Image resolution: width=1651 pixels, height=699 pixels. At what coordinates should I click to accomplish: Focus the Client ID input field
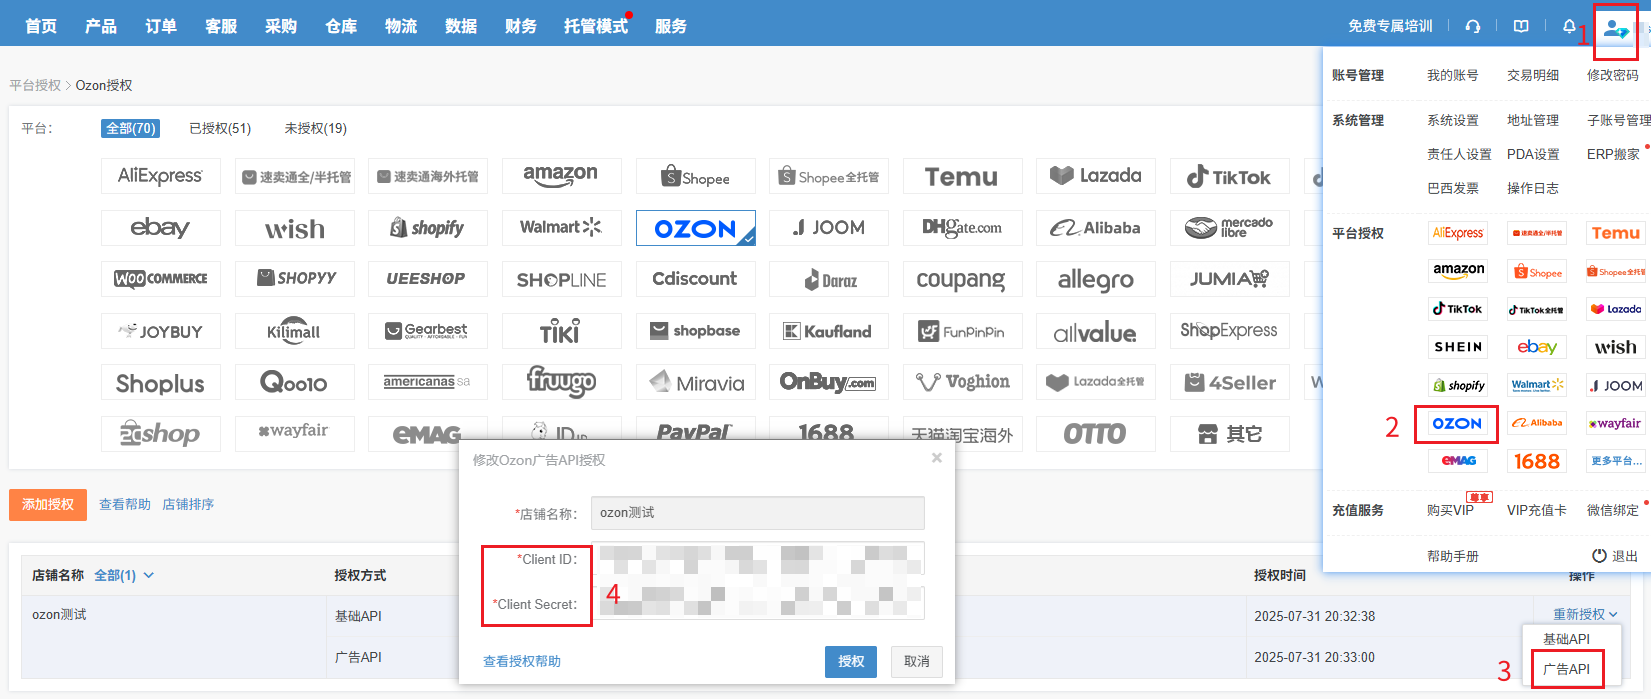coord(758,559)
